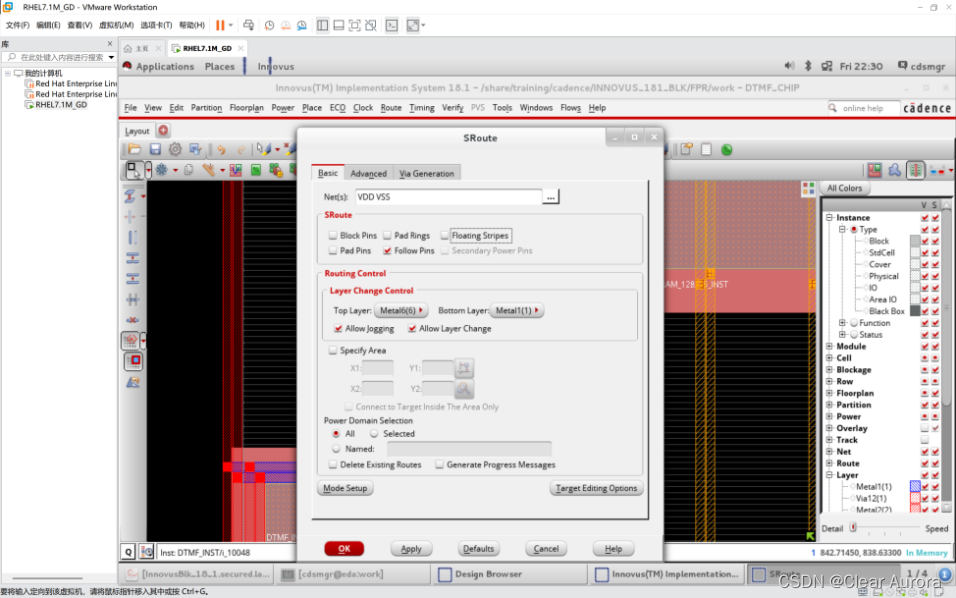
Task: Select the ruler measurement tool icon
Action: point(209,170)
